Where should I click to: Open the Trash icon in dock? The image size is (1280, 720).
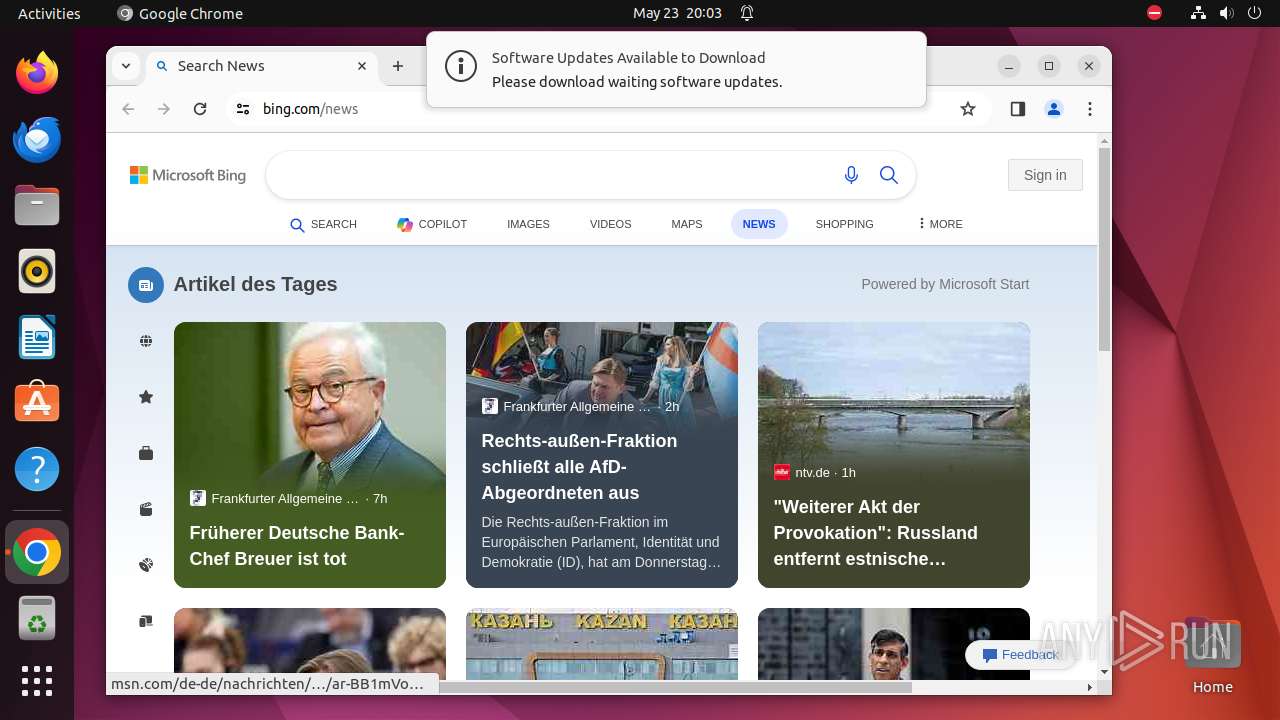37,619
